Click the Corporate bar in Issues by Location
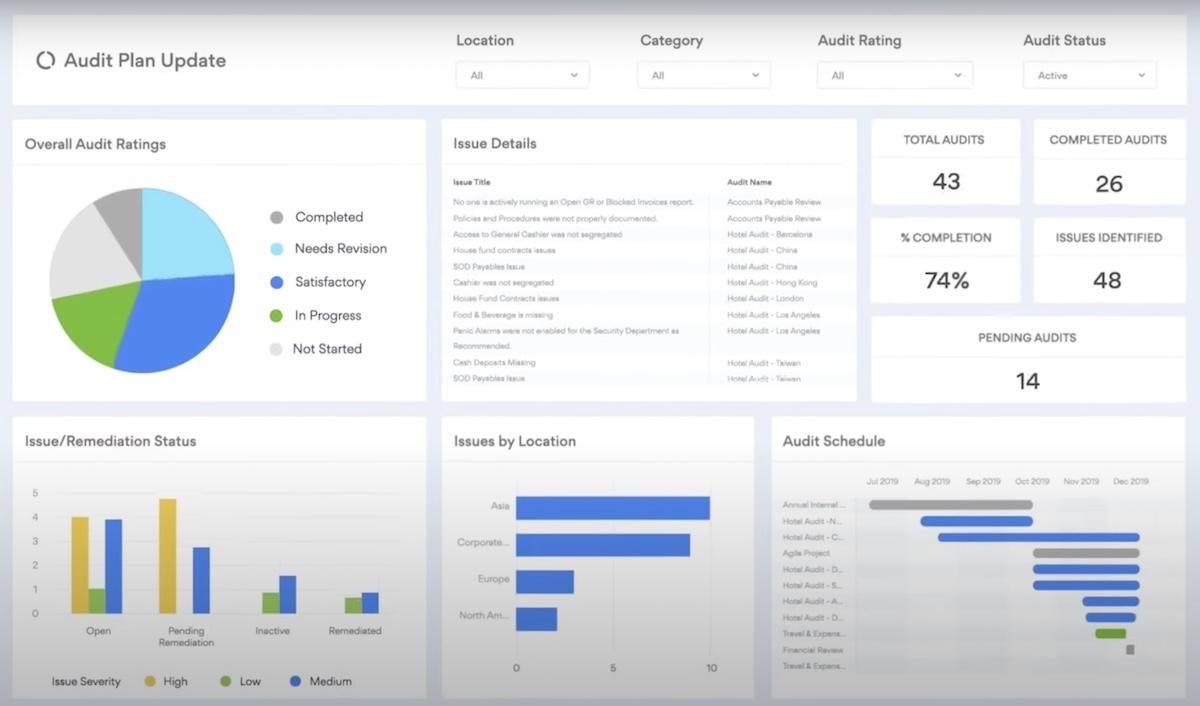 603,545
